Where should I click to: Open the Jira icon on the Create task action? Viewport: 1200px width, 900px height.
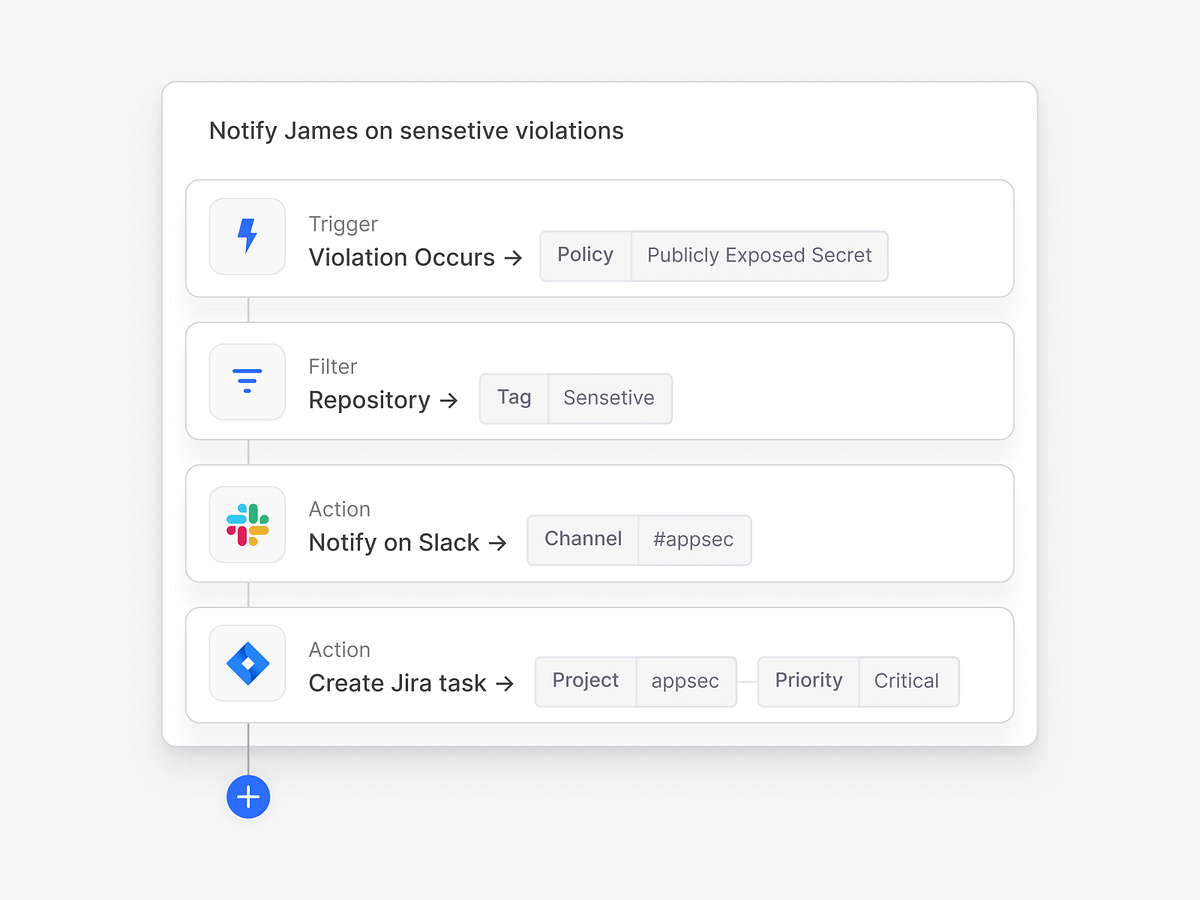[247, 663]
